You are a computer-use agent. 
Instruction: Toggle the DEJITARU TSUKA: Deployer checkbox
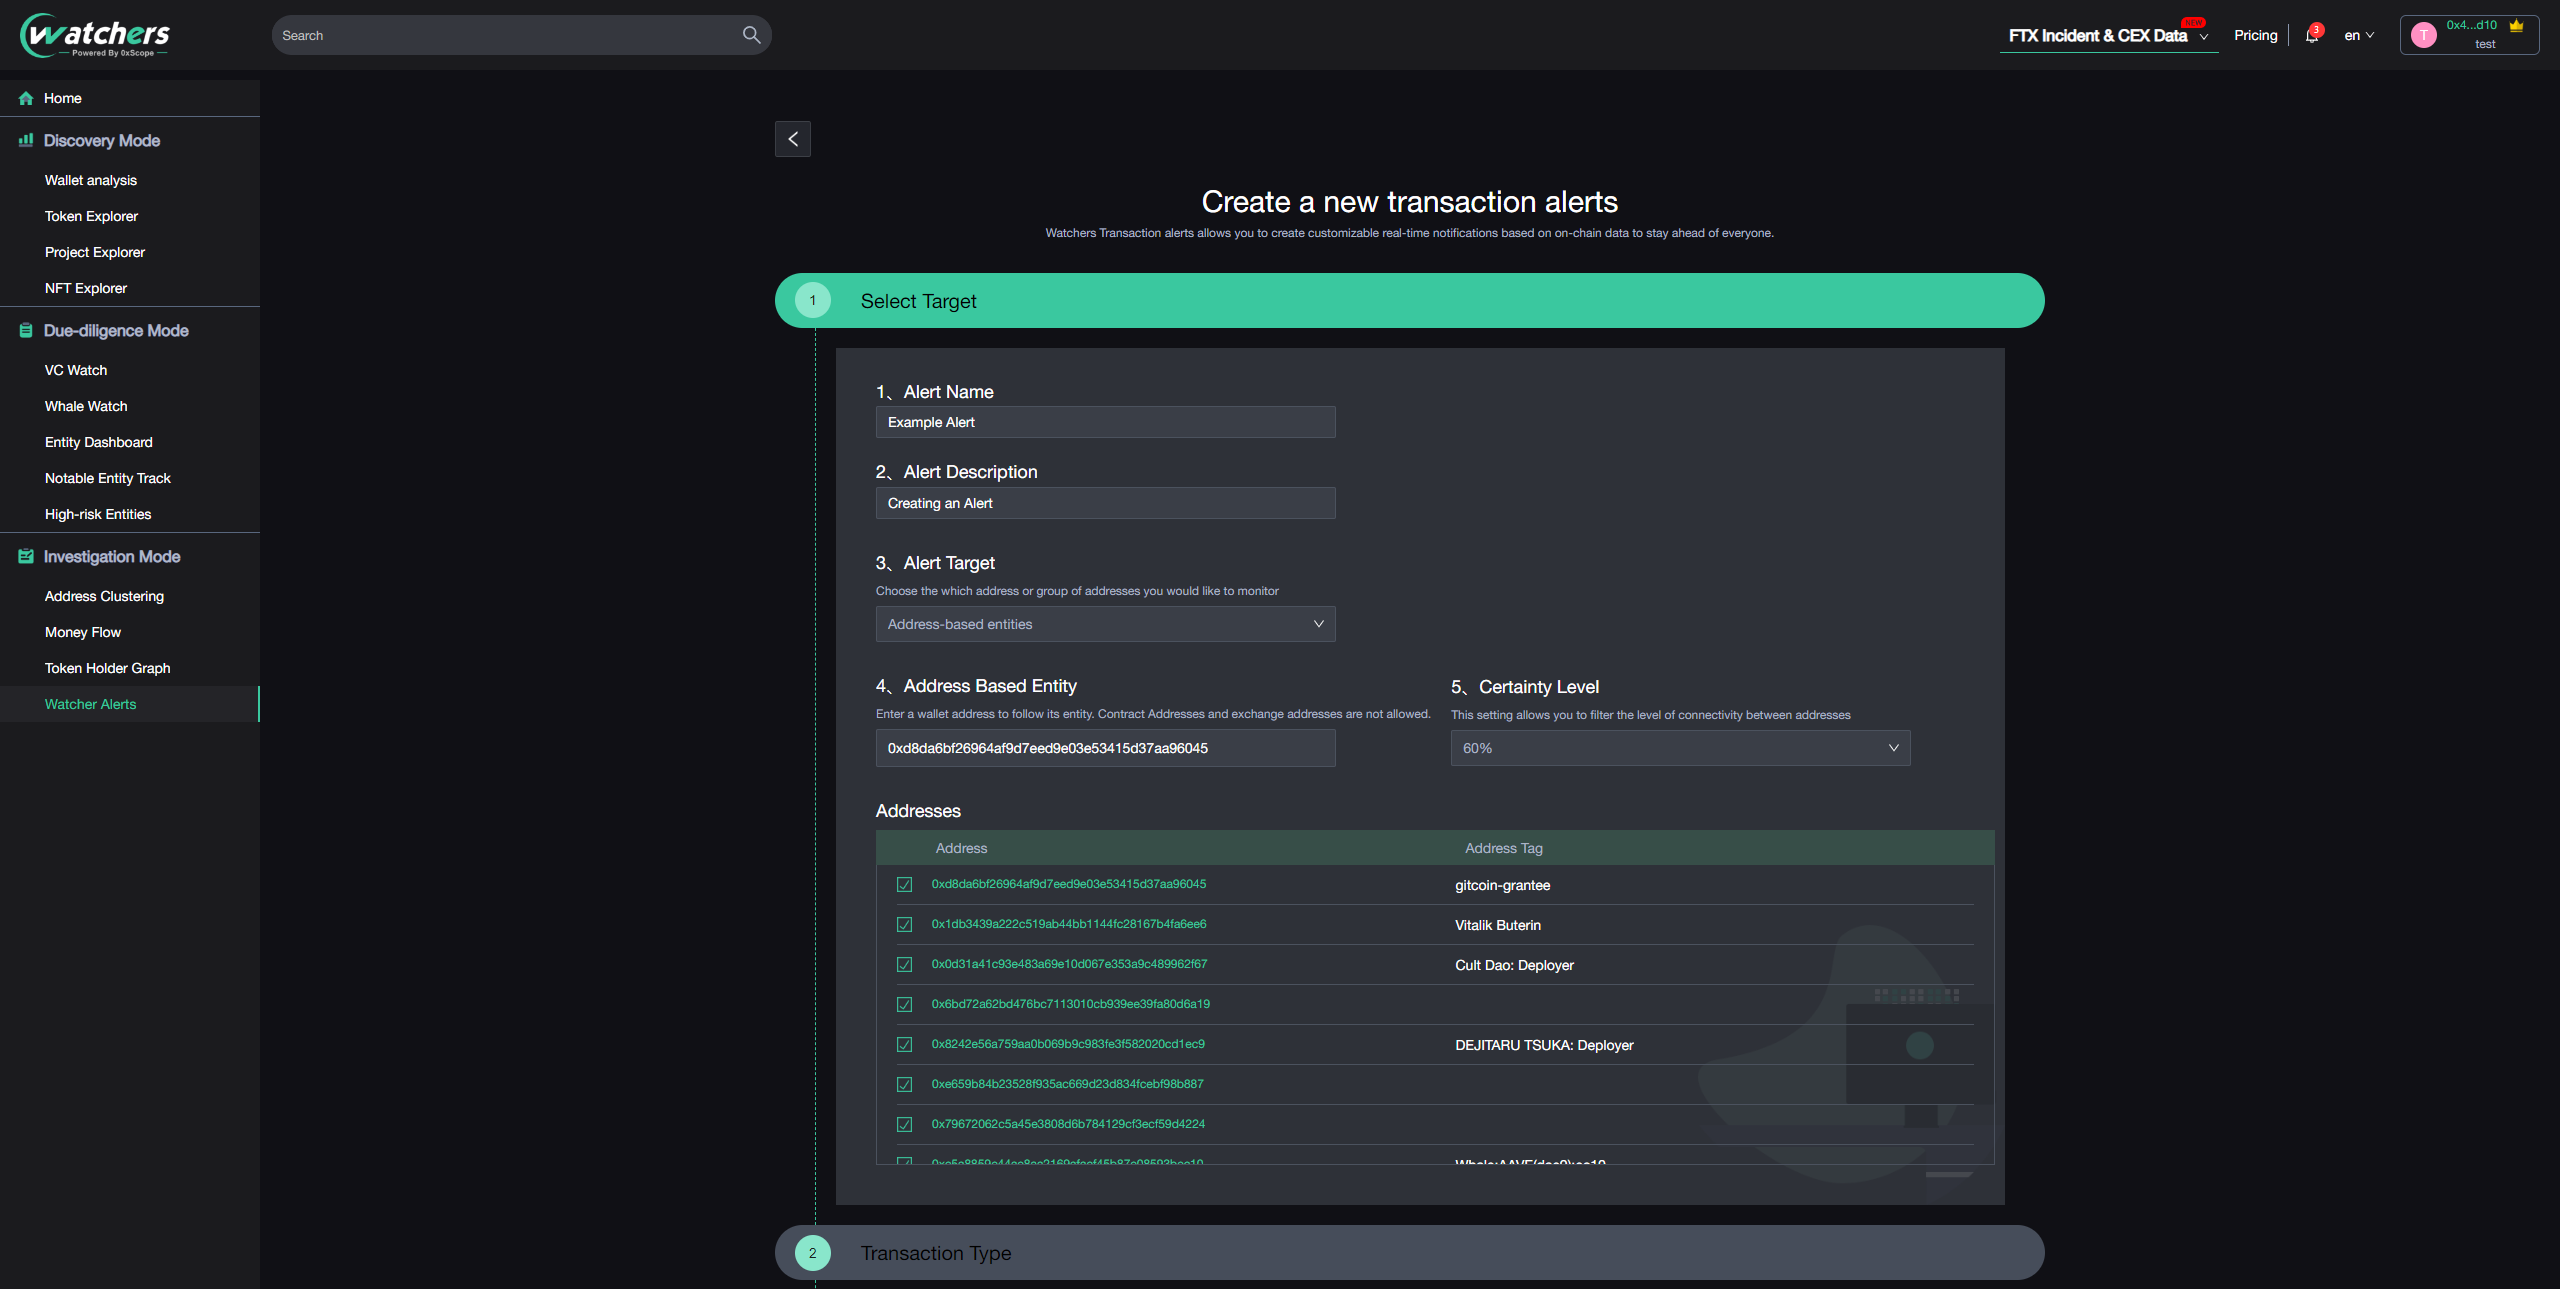pos(904,1045)
